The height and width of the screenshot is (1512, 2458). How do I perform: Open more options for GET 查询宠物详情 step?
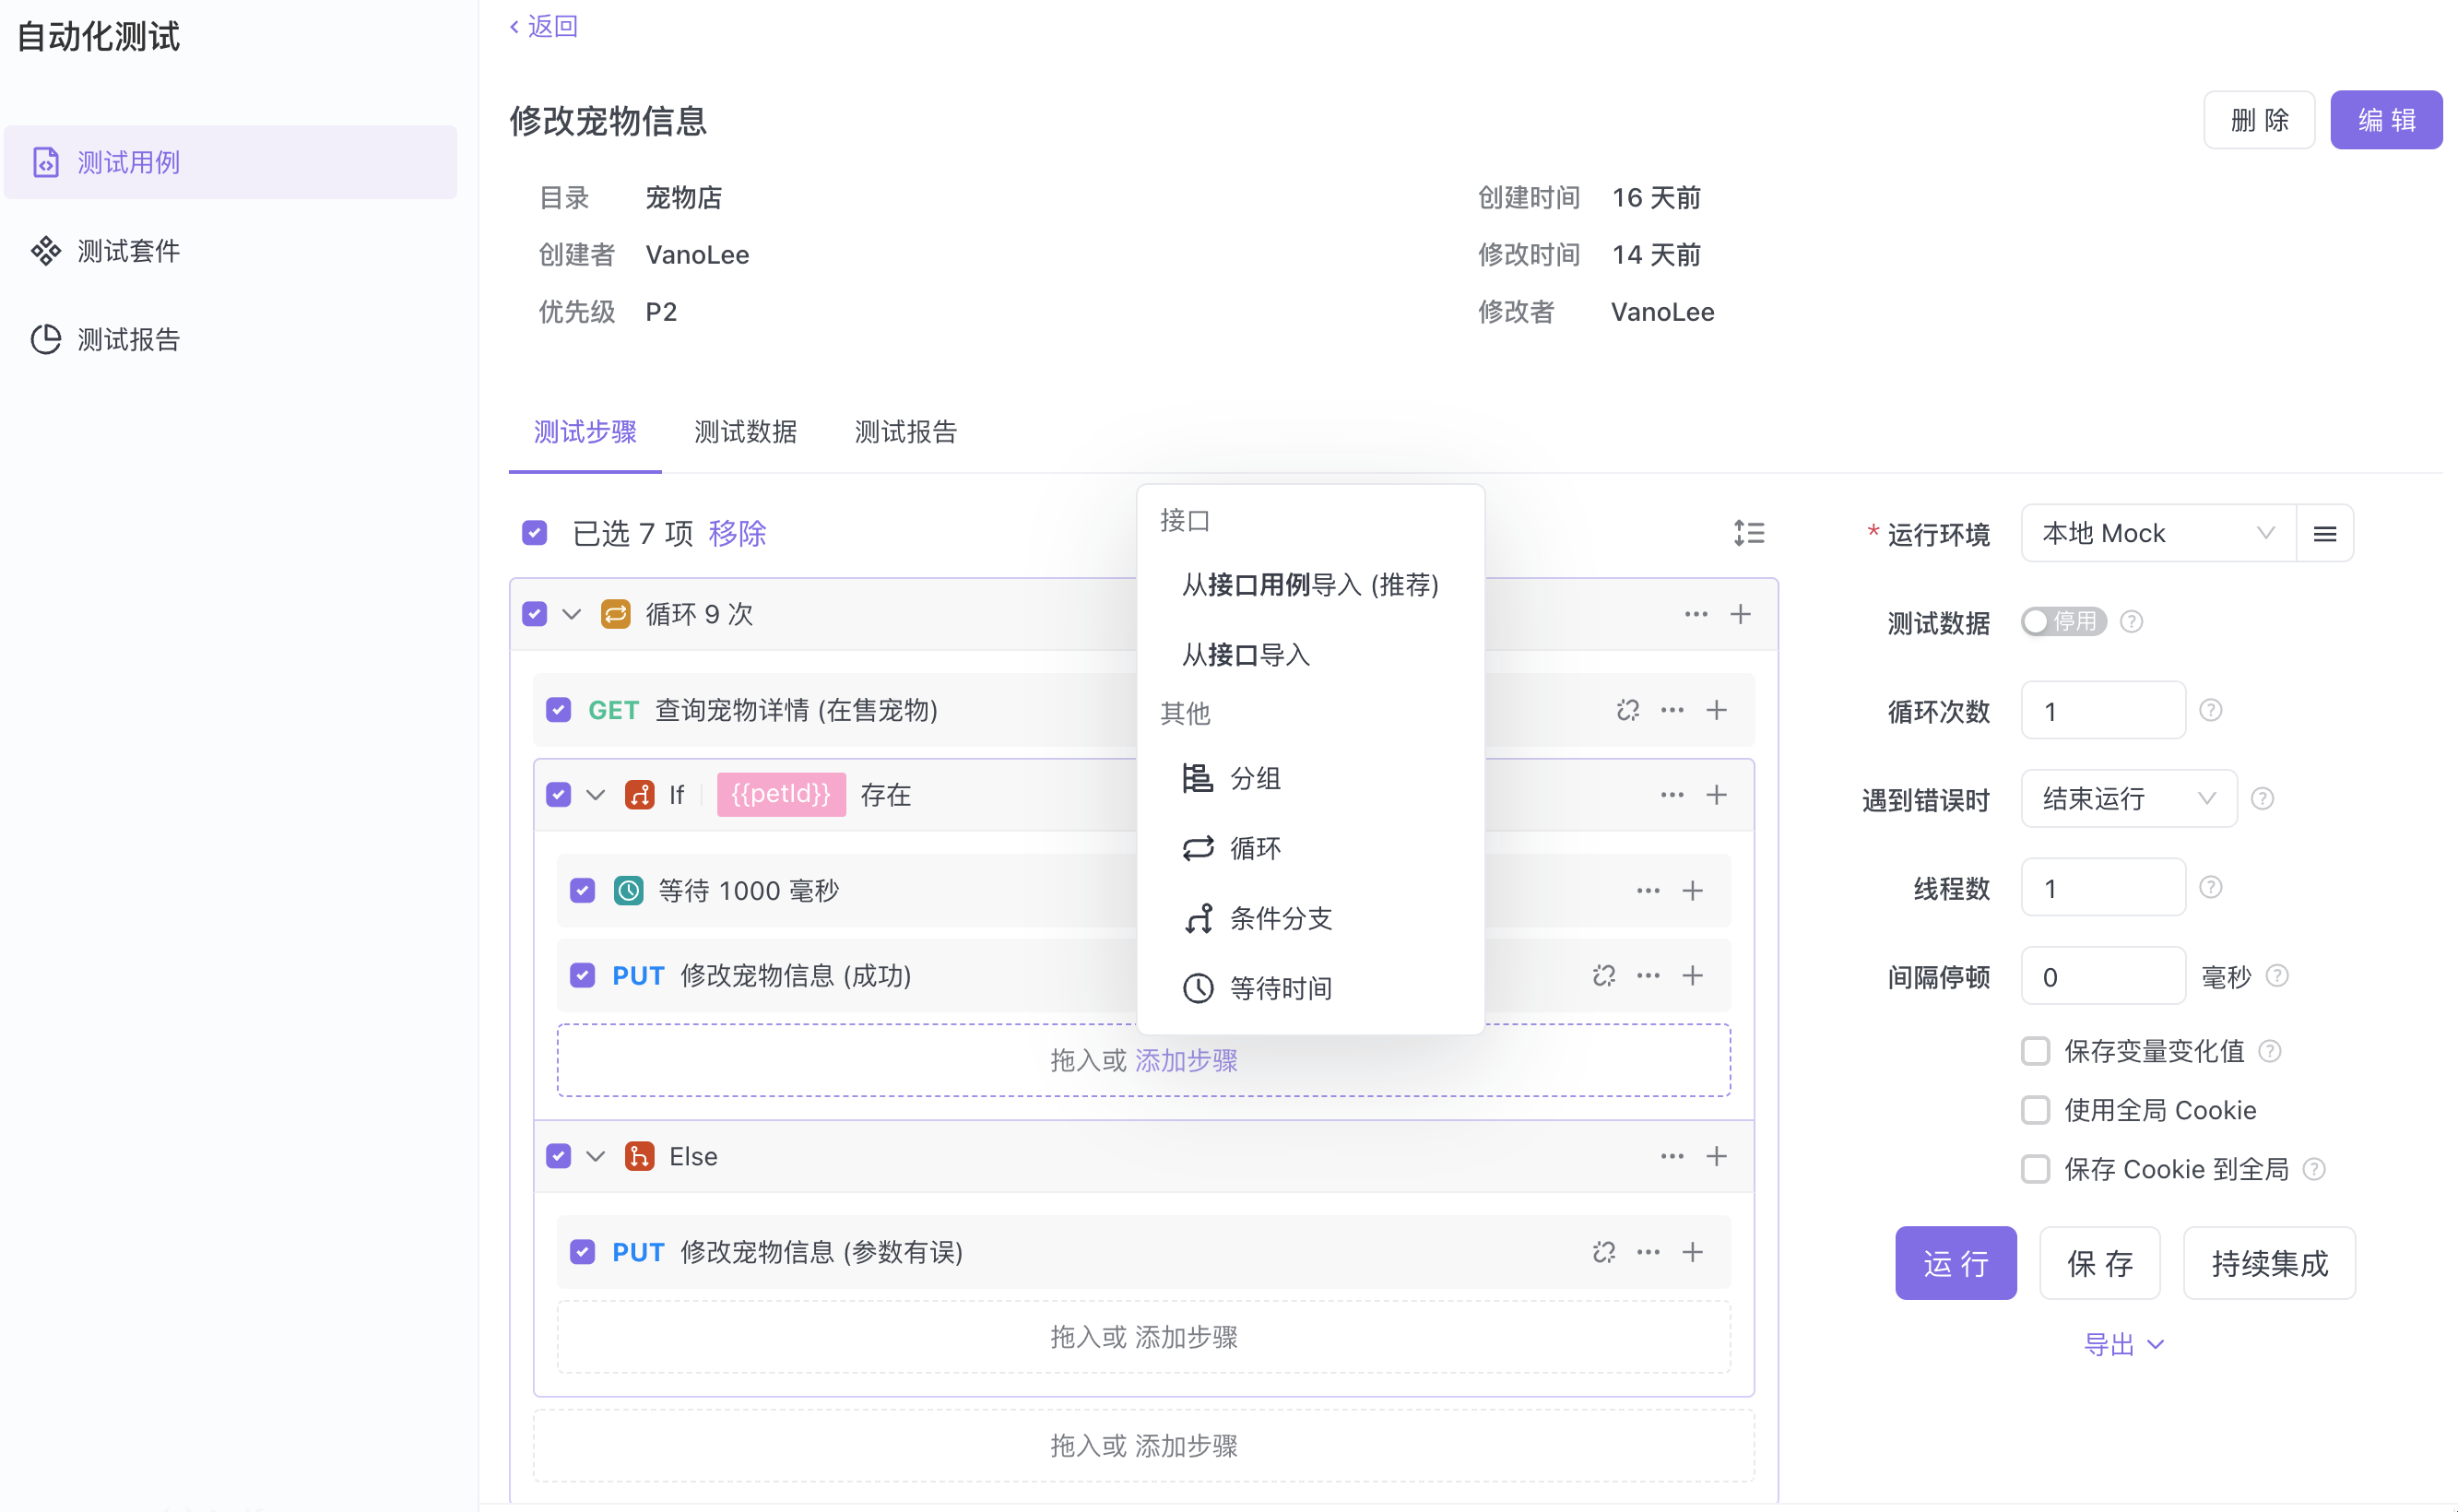coord(1672,710)
